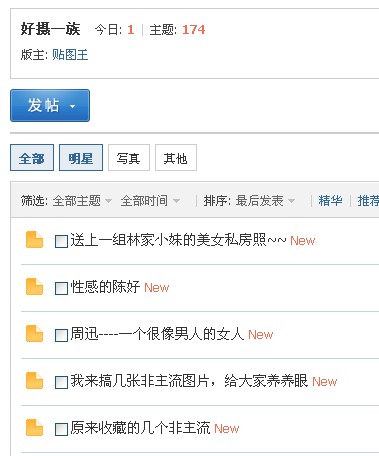This screenshot has height=456, width=379.
Task: Click folder icon beside 性感的陈好 thread
Action: 34,287
